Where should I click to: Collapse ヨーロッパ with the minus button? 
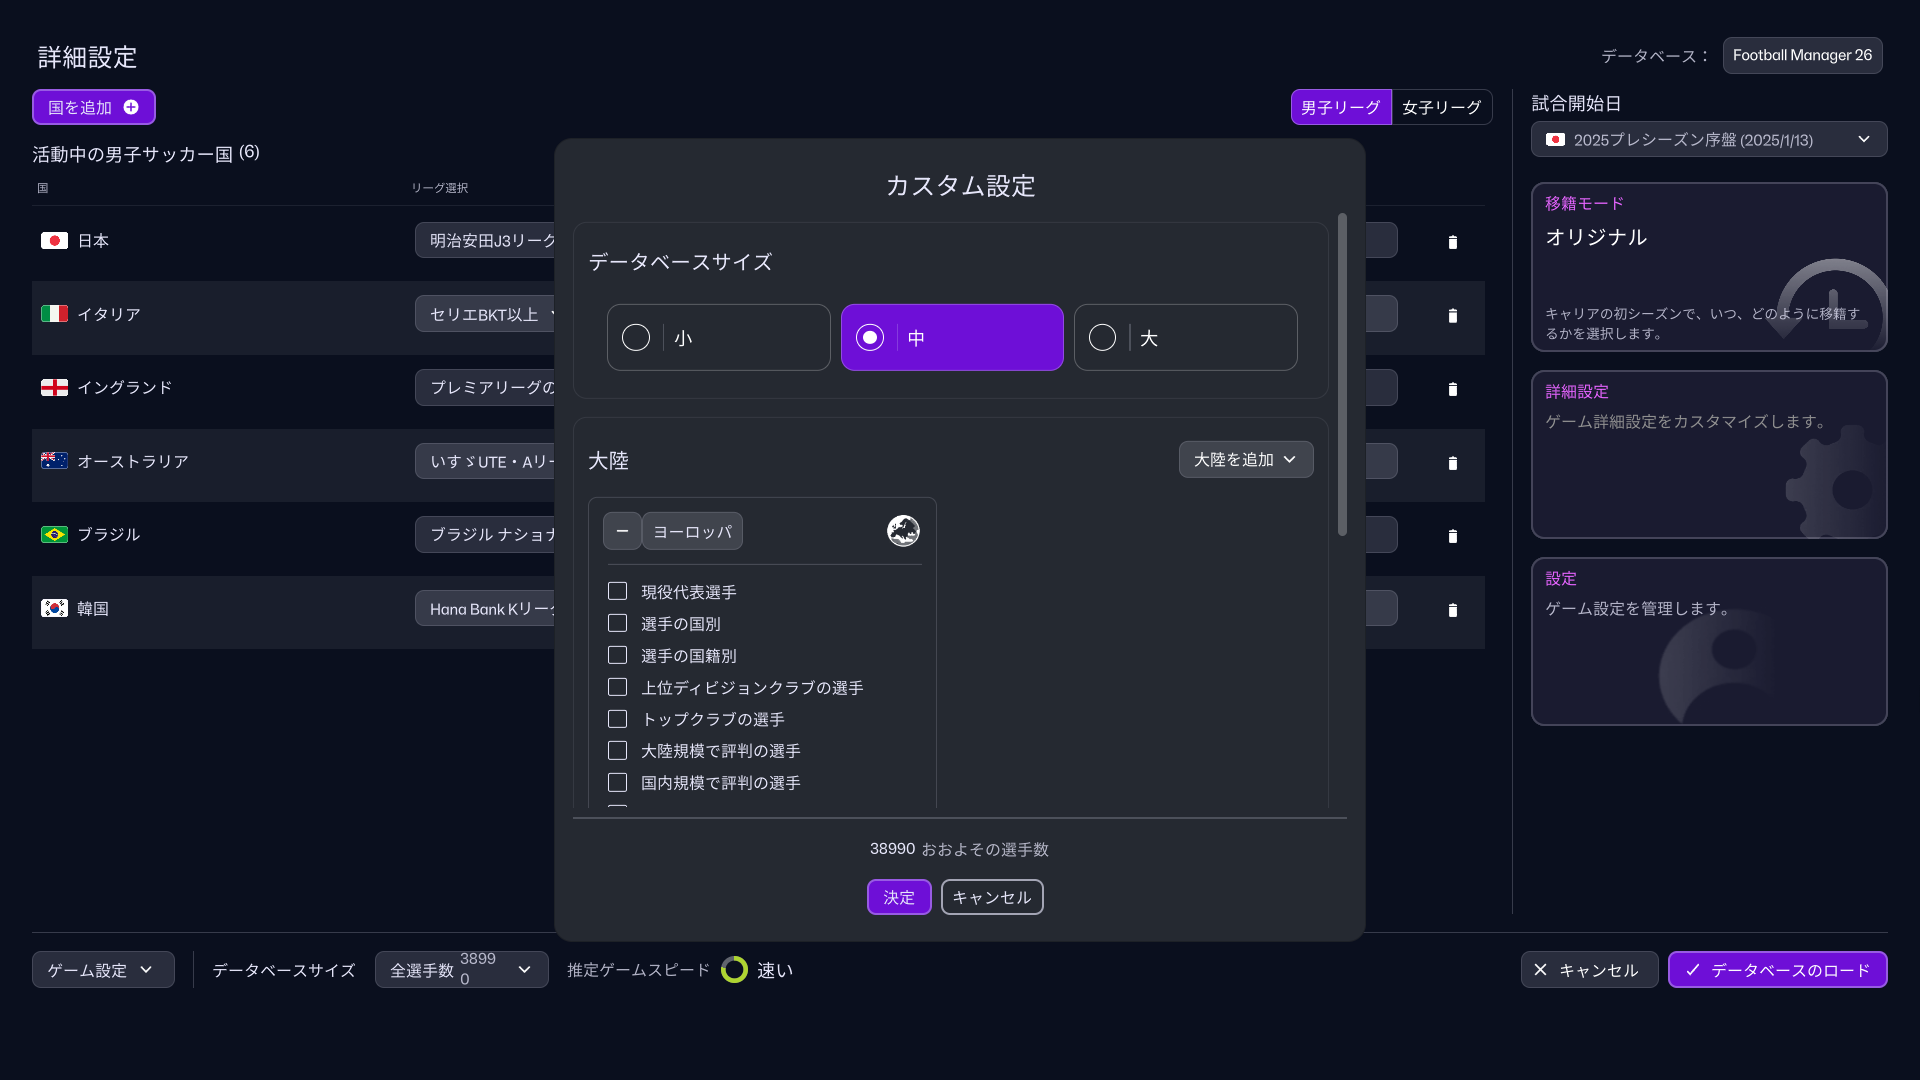[622, 531]
